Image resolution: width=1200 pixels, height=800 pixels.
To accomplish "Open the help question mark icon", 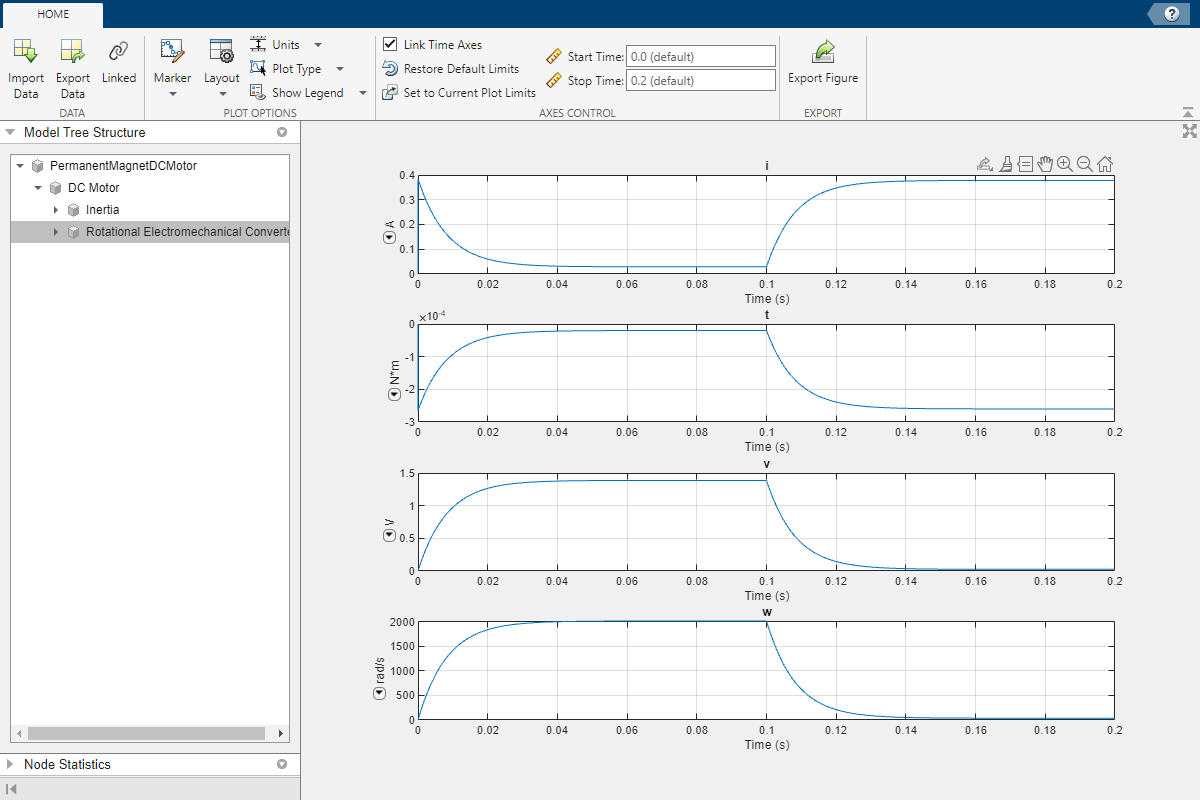I will click(x=1171, y=13).
